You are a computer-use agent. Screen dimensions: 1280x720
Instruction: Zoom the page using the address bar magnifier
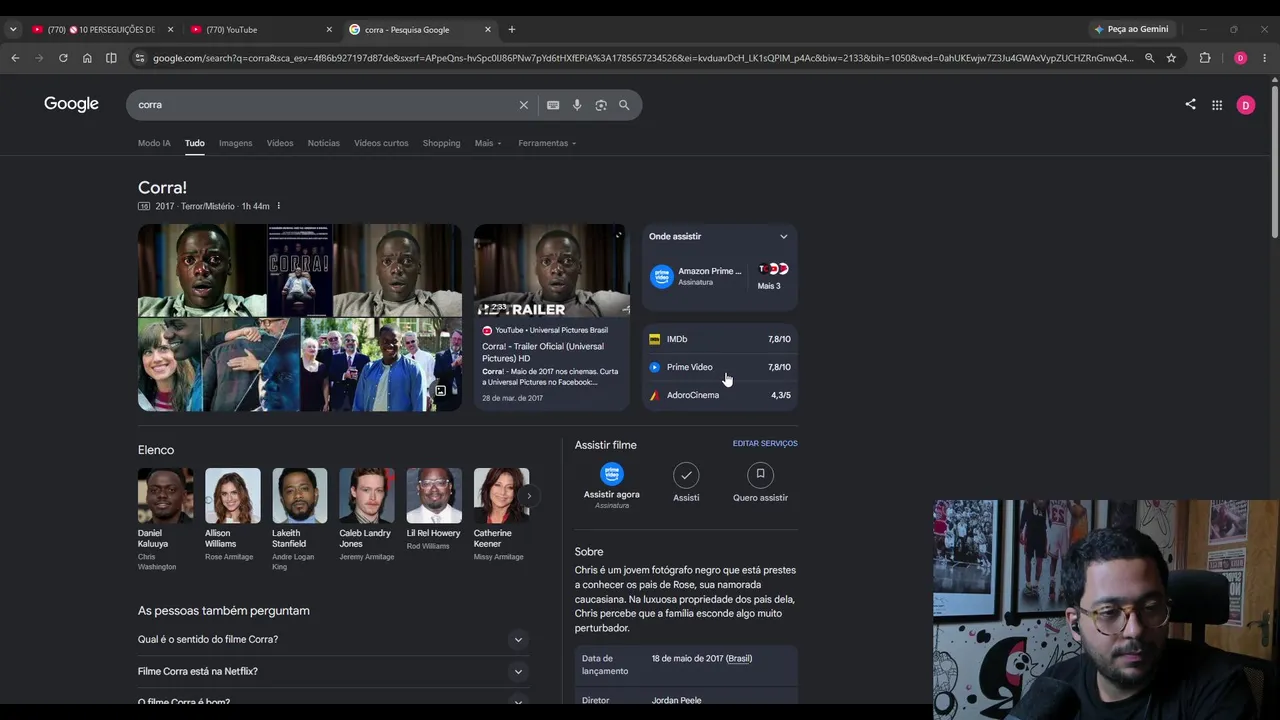point(1150,58)
